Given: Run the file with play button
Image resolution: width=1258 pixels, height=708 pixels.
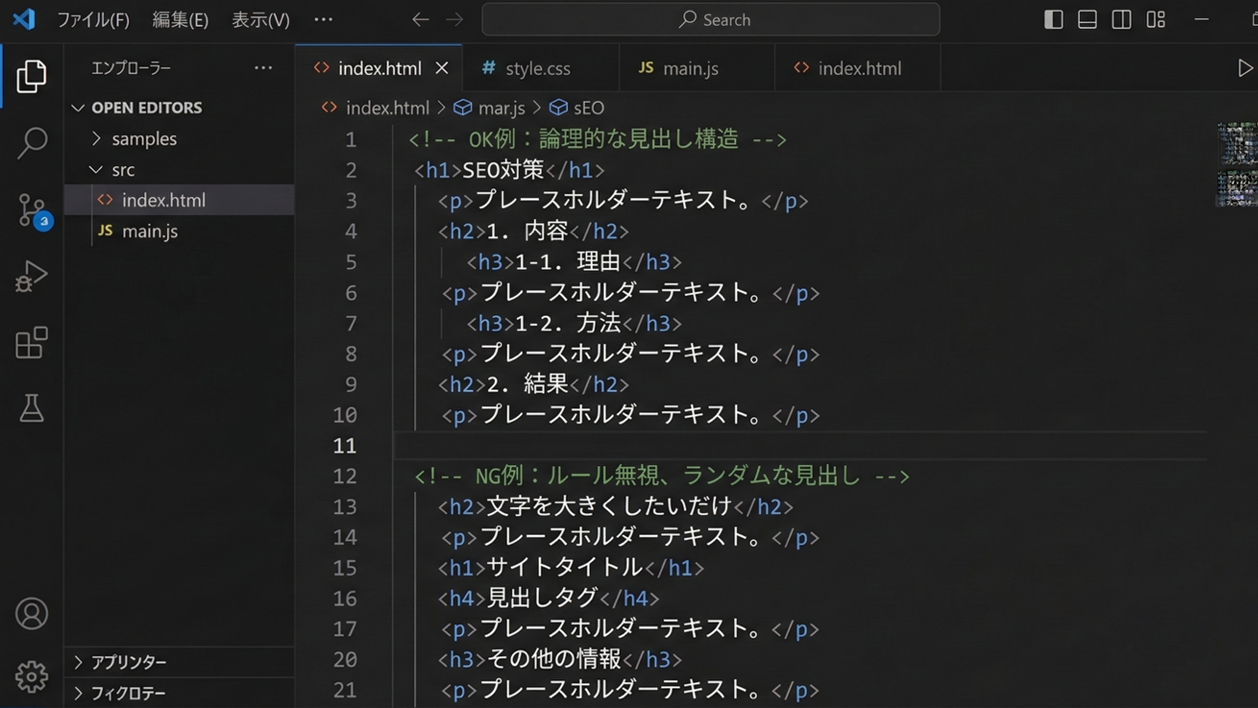Looking at the screenshot, I should (x=1244, y=68).
